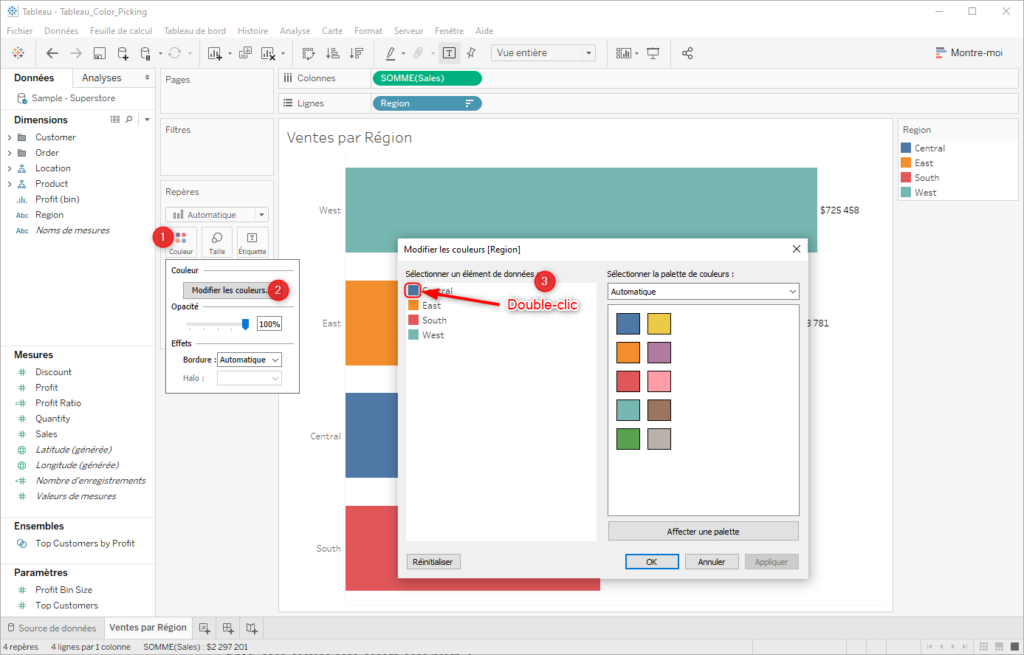Add a new data source via toolbar
Screen dimensions: 1024x655
pyautogui.click(x=123, y=54)
